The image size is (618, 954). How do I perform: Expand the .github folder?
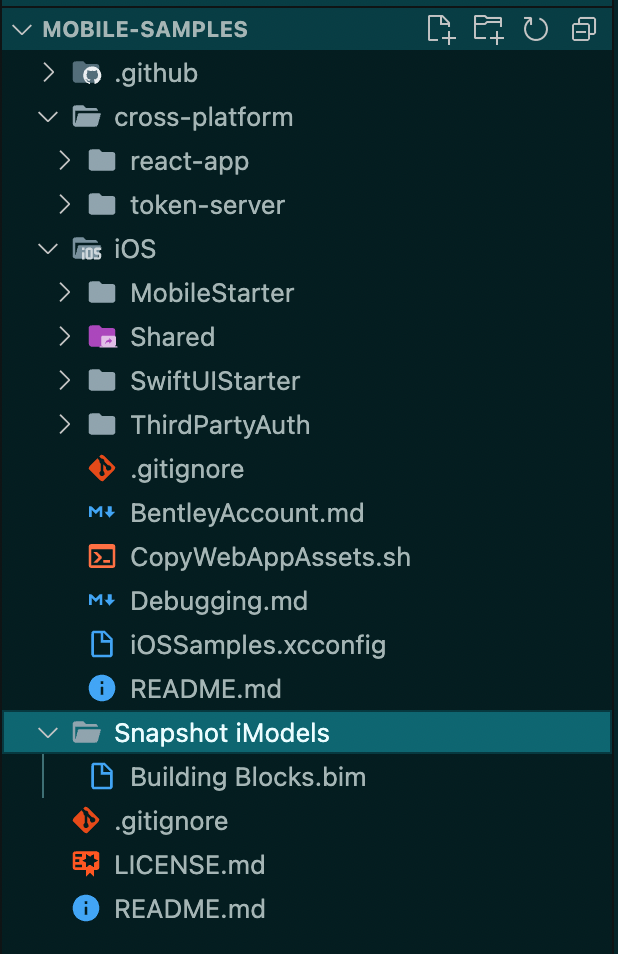point(47,73)
